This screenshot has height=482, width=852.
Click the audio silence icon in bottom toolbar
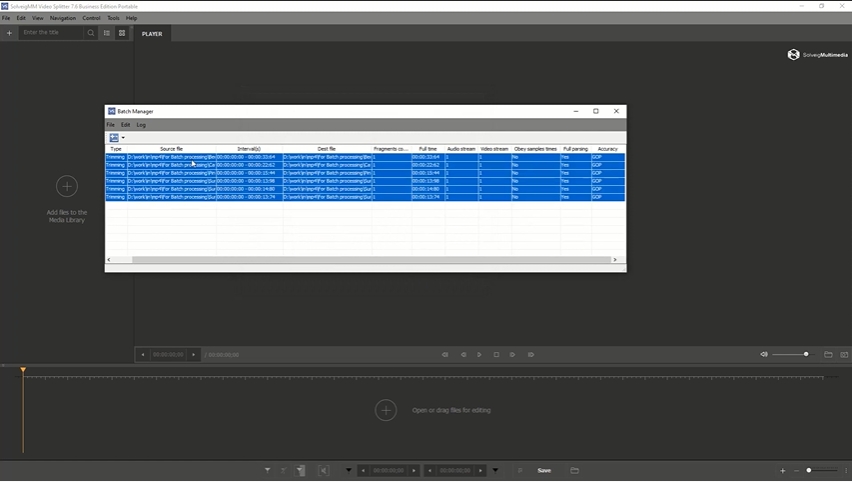(323, 471)
